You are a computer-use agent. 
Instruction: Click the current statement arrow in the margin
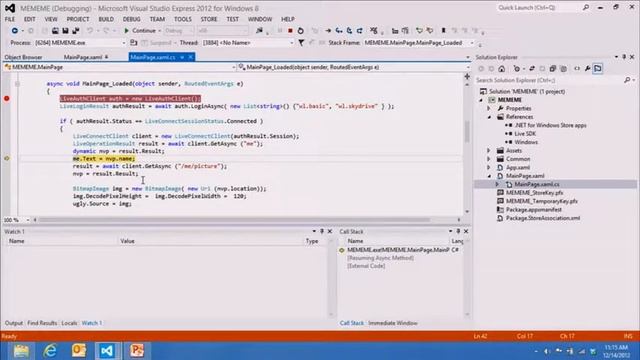7,158
